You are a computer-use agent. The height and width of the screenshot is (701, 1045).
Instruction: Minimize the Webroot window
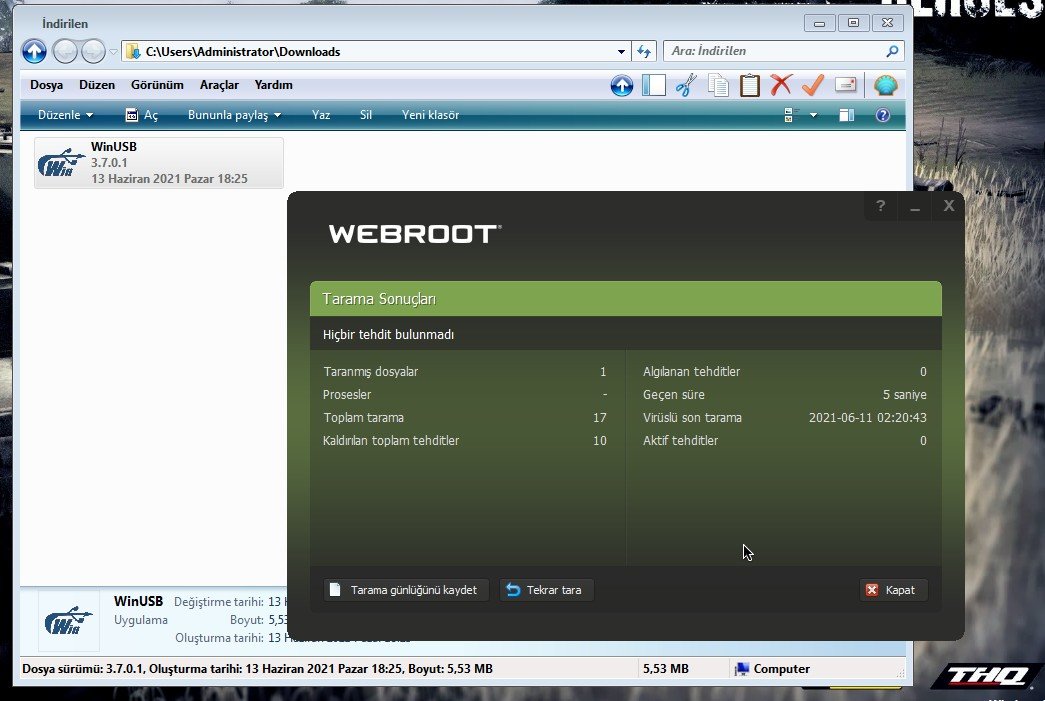click(914, 207)
